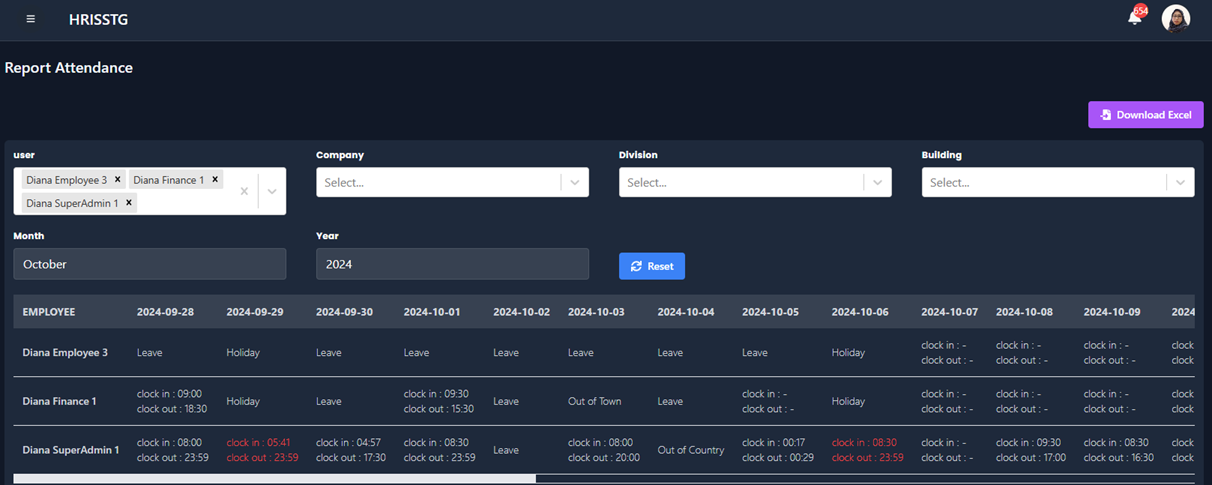This screenshot has height=485, width=1212.
Task: Click the 2024-10-06 column header
Action: [860, 312]
